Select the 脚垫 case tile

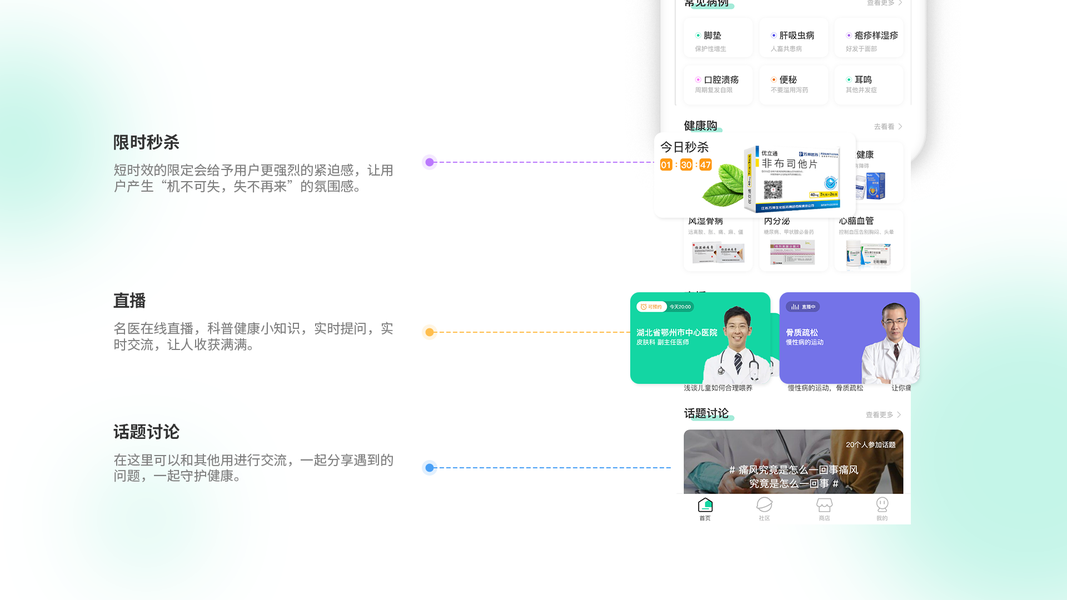pyautogui.click(x=719, y=40)
